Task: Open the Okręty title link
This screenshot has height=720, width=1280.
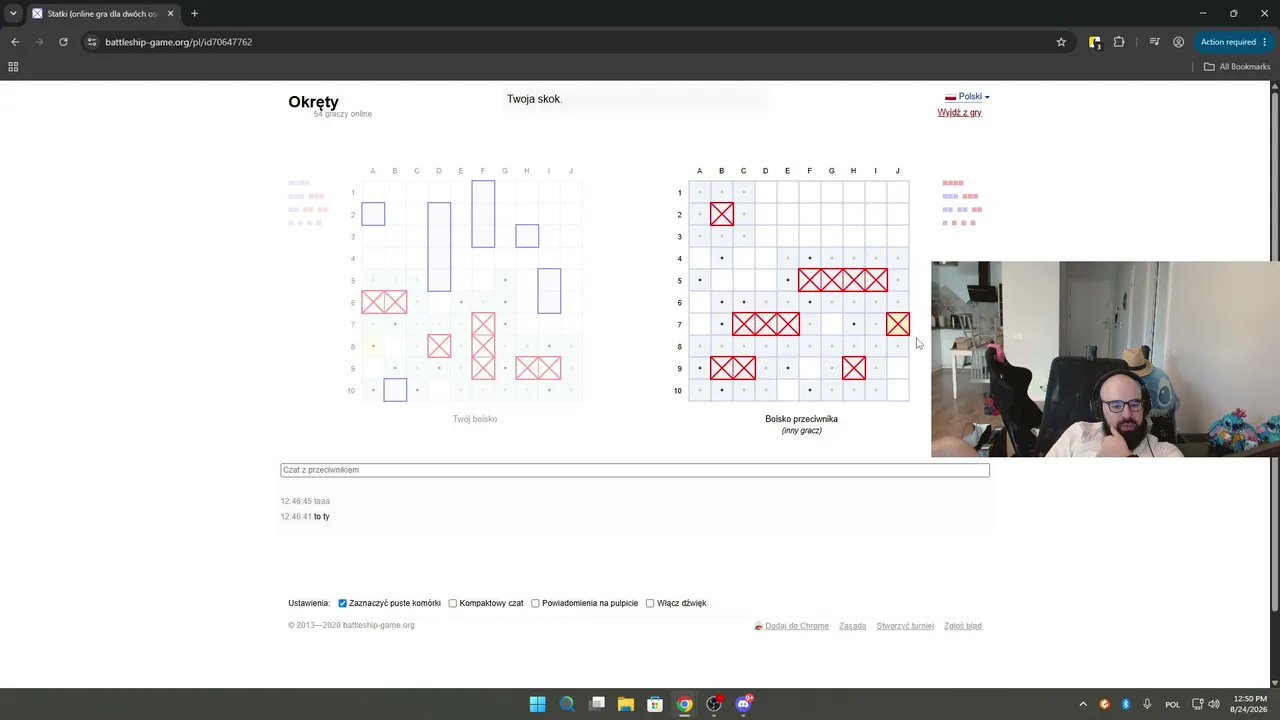Action: [313, 102]
